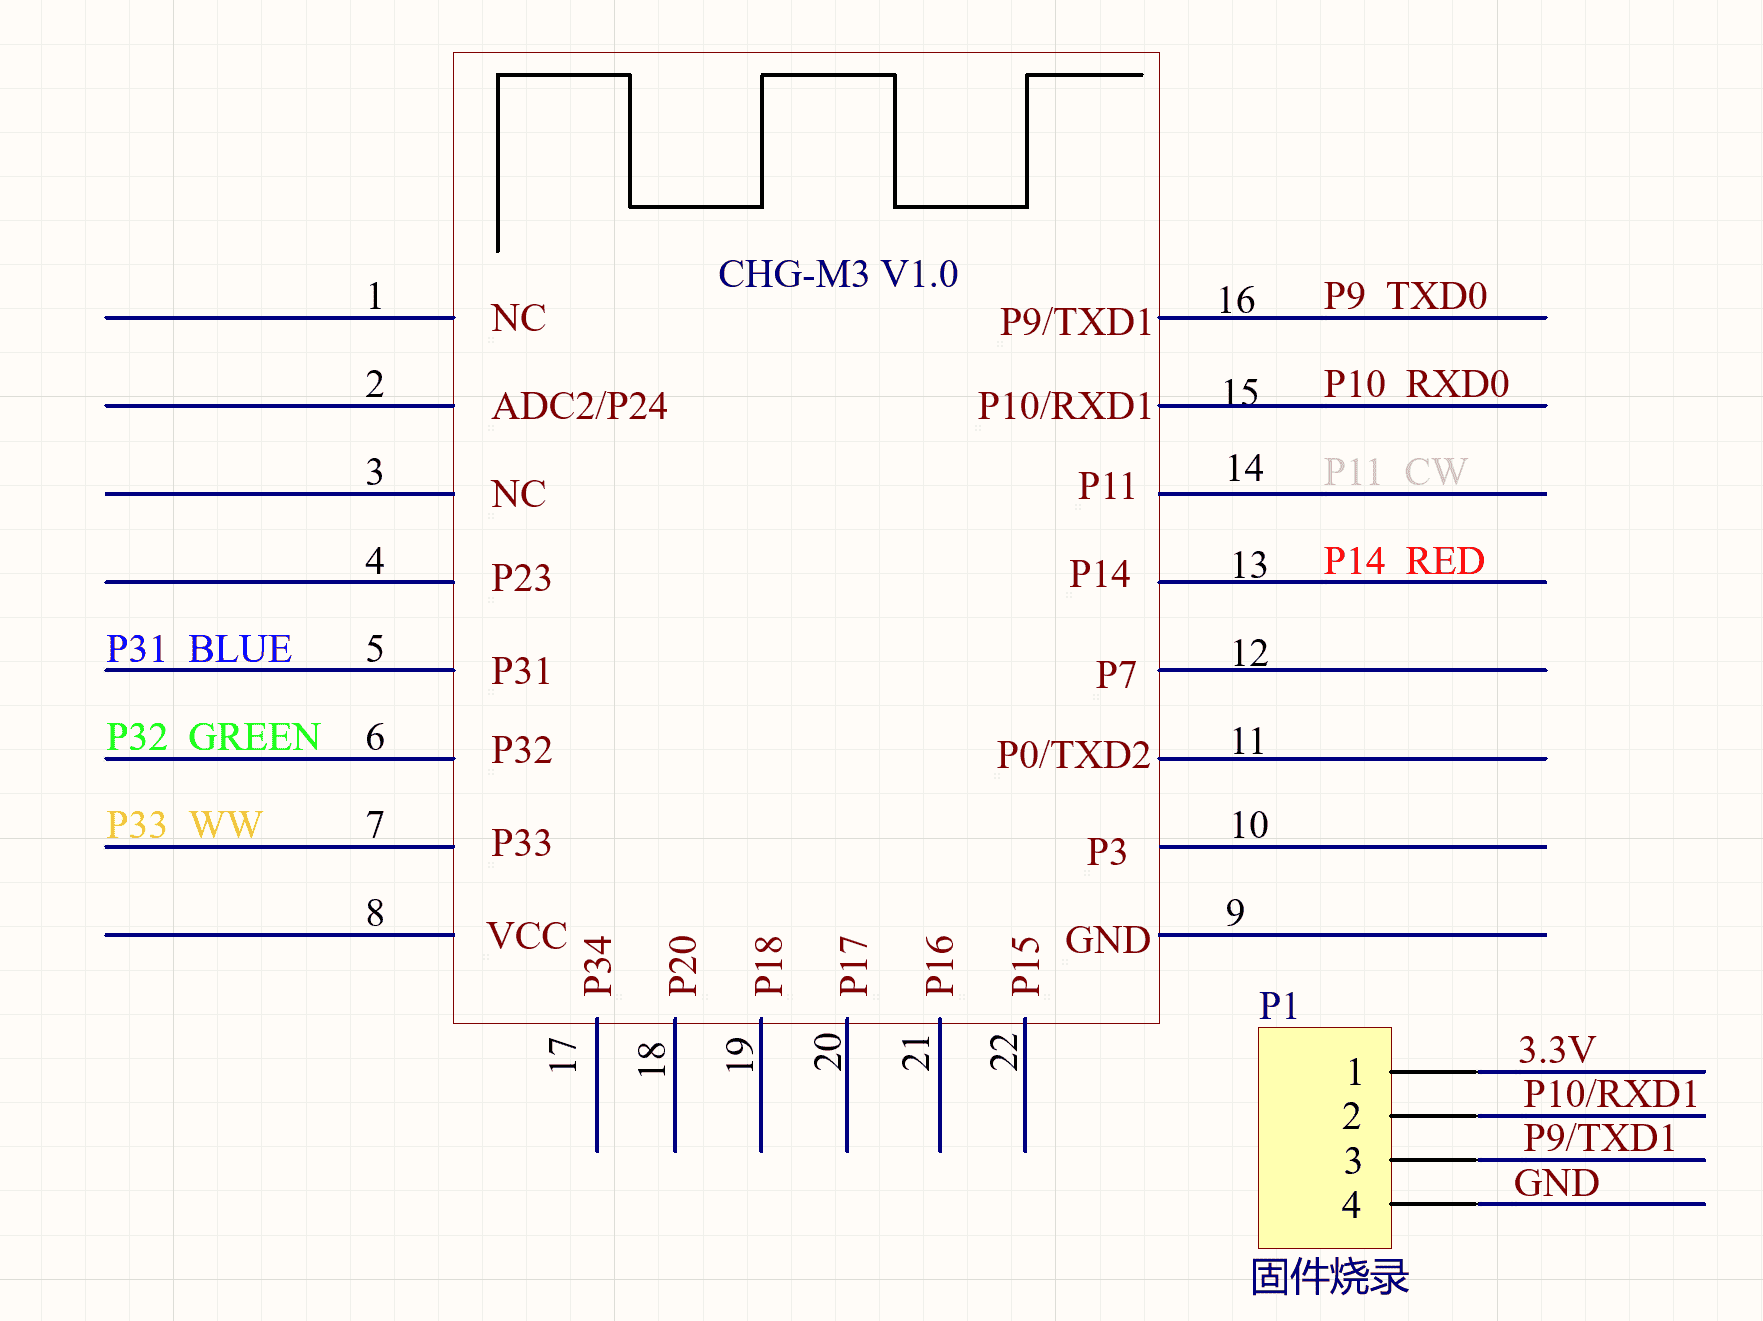Select the P1 connector designator
The width and height of the screenshot is (1763, 1321).
coord(1278,1006)
